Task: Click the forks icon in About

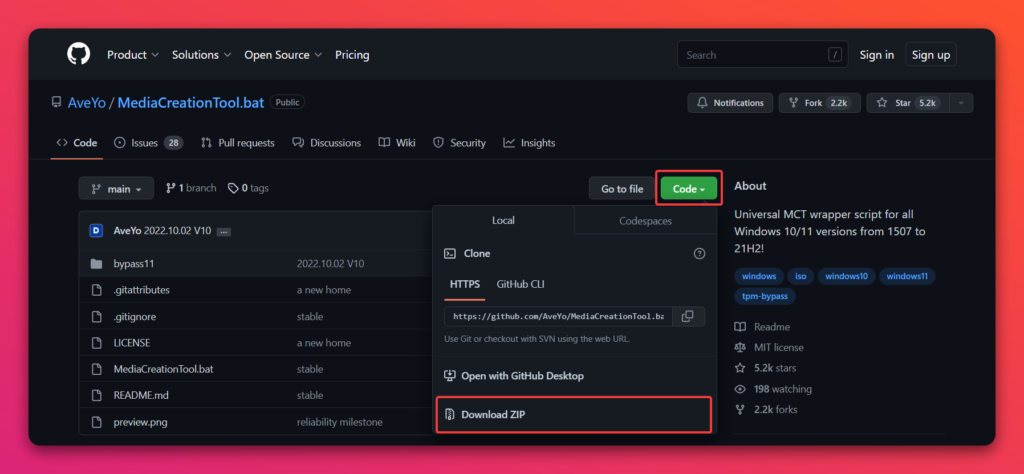Action: [x=740, y=409]
